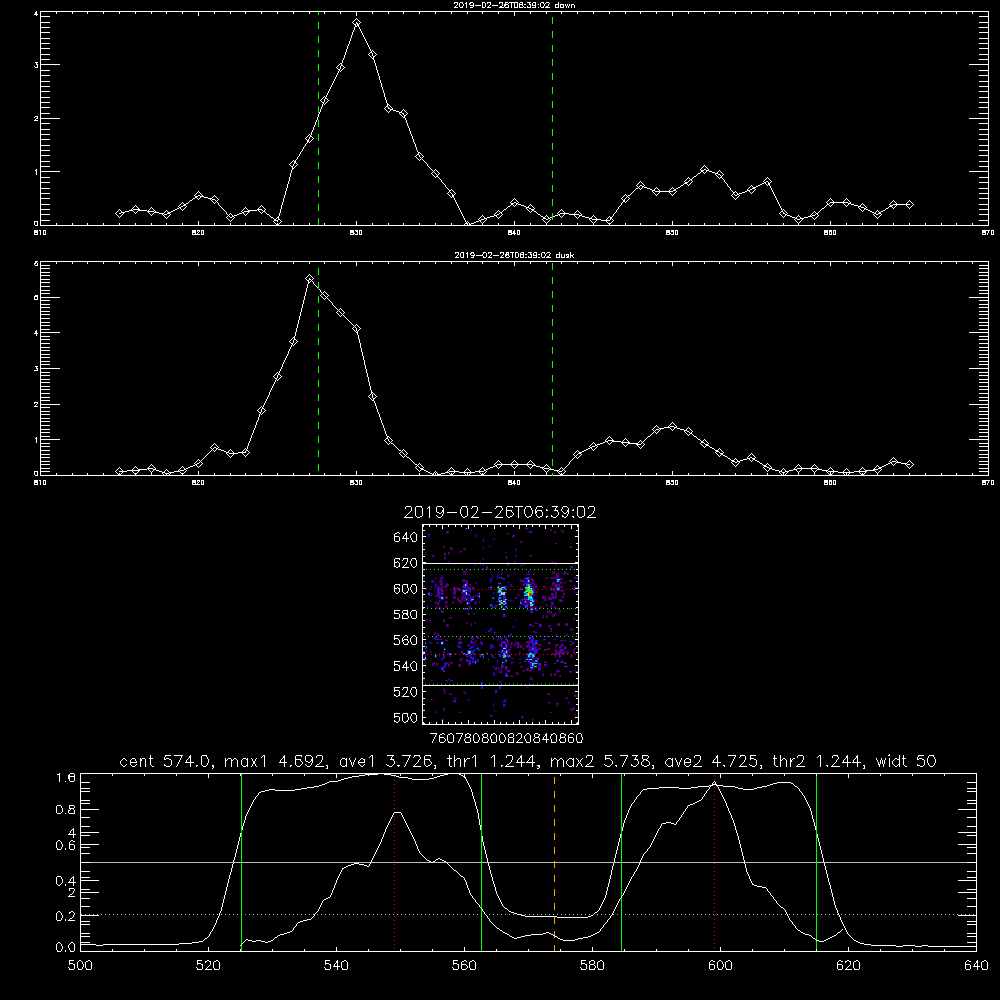Click the 560 label on spectral image y-axis

point(405,640)
